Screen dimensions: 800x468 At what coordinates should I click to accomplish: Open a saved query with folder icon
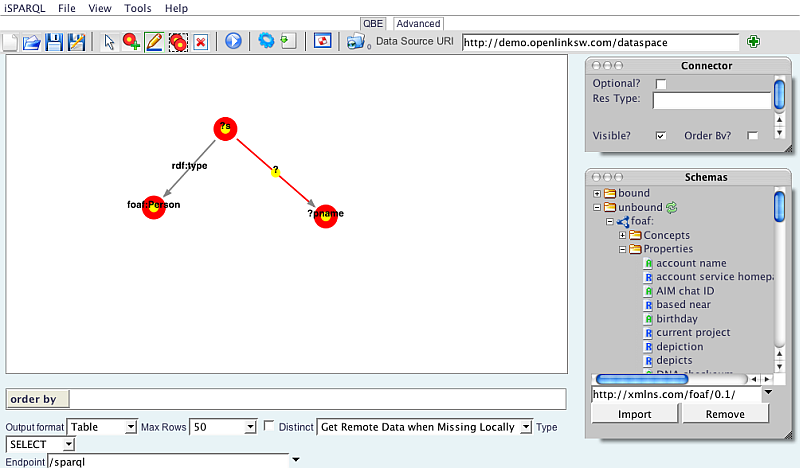coord(32,42)
